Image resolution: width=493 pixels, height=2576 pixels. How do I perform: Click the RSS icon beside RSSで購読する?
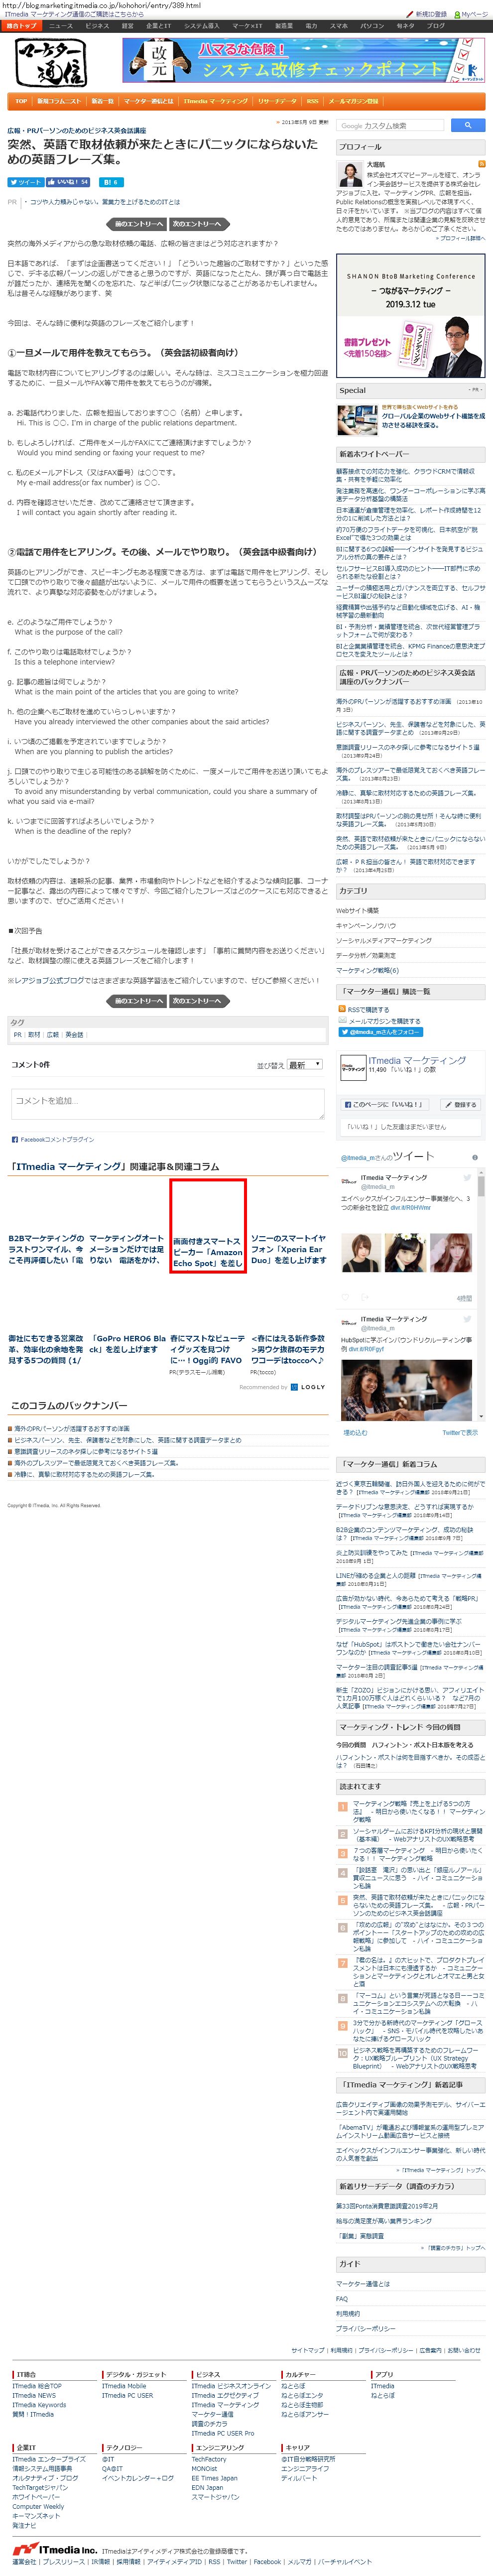tap(342, 1010)
